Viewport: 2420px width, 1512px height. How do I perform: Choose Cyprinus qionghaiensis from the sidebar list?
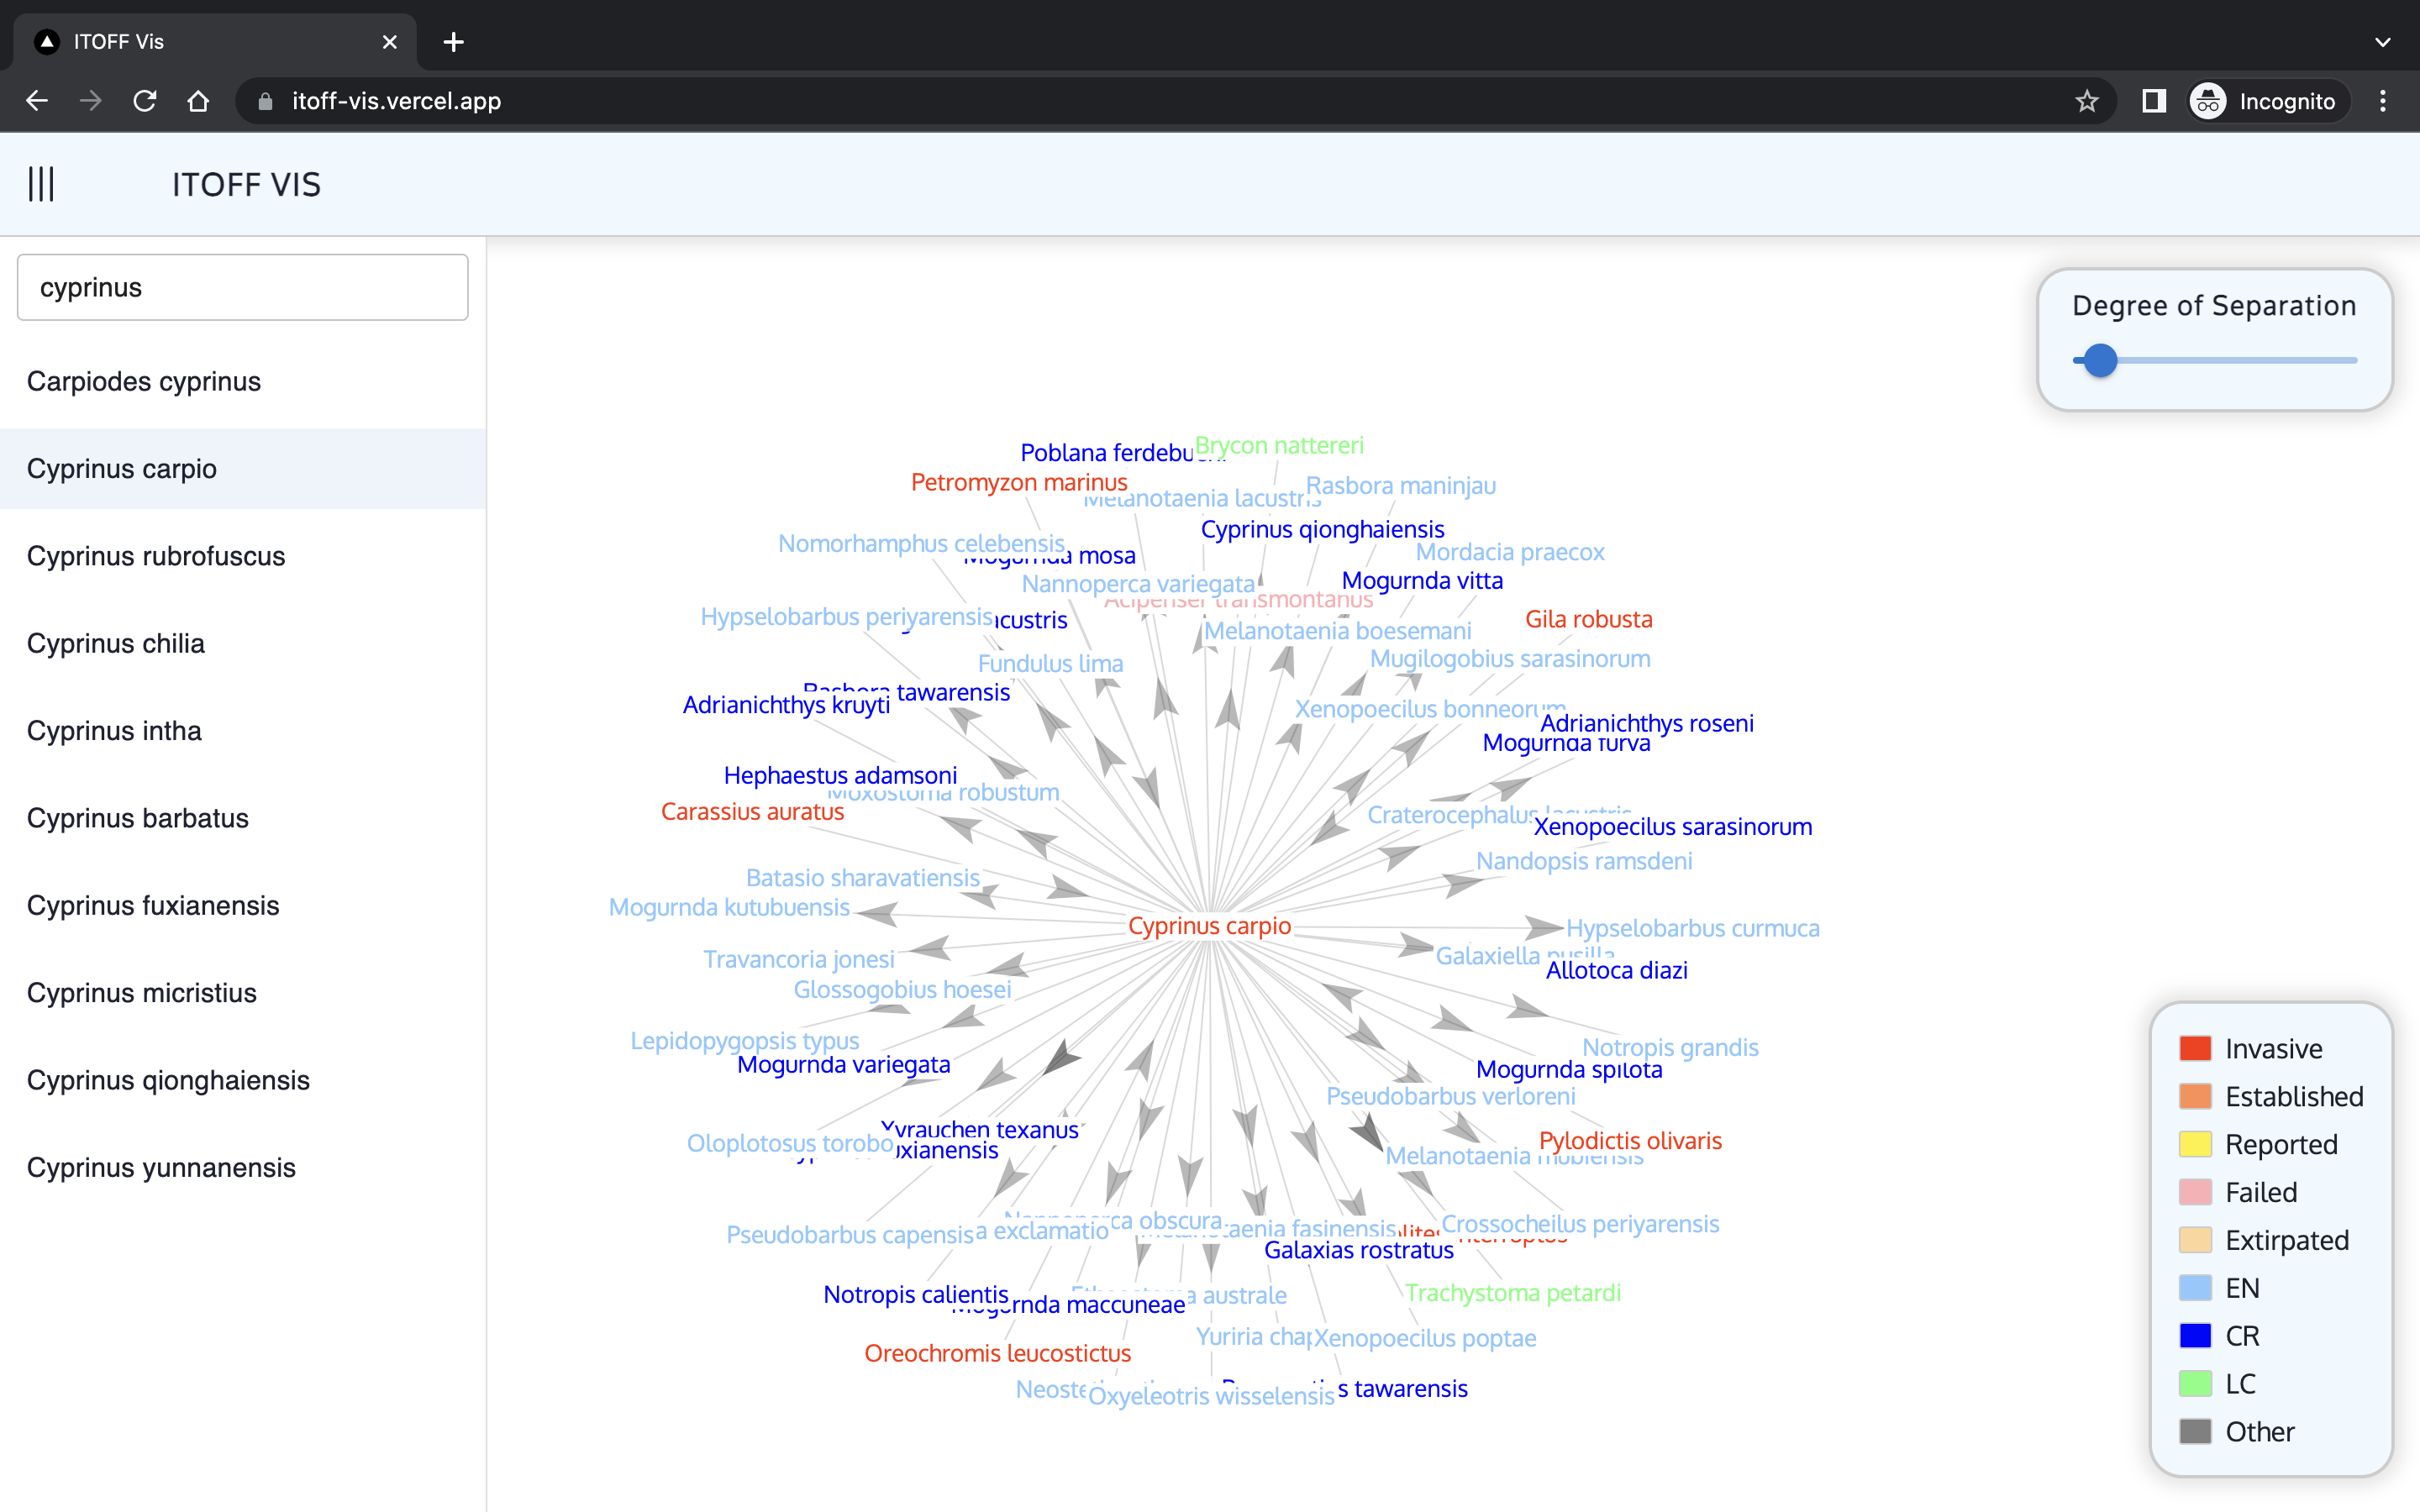(243, 1080)
